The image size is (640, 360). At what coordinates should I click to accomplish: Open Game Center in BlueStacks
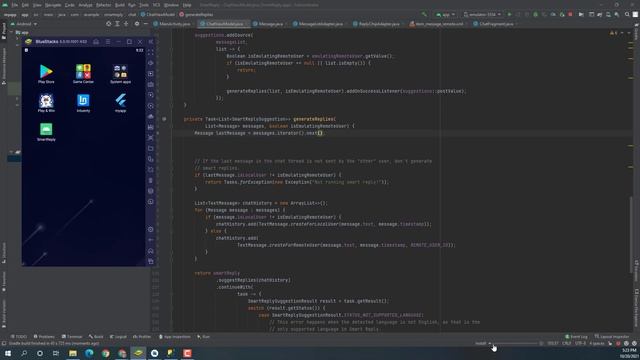(83, 73)
